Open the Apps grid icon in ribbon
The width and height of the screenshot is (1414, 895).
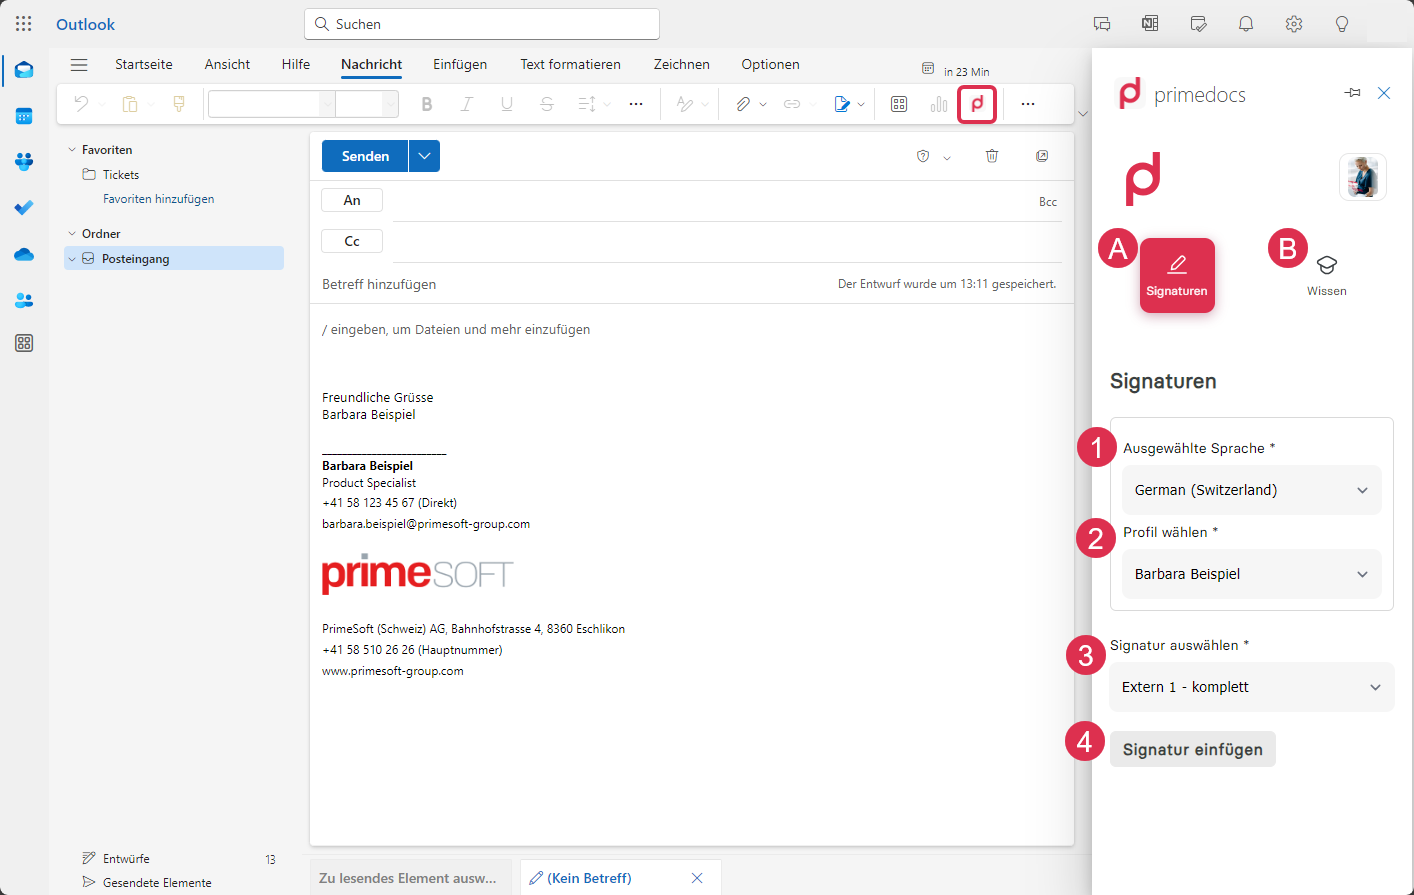(899, 104)
